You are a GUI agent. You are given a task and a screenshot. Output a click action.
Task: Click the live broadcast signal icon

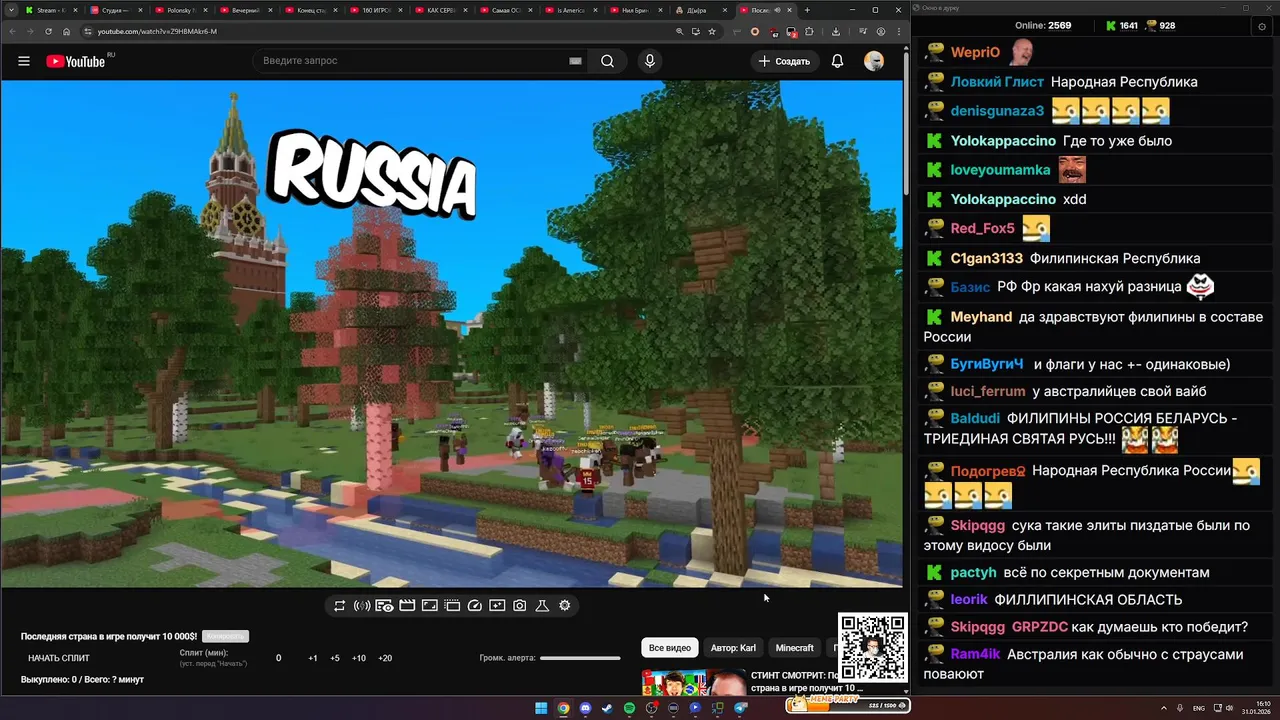click(x=362, y=605)
